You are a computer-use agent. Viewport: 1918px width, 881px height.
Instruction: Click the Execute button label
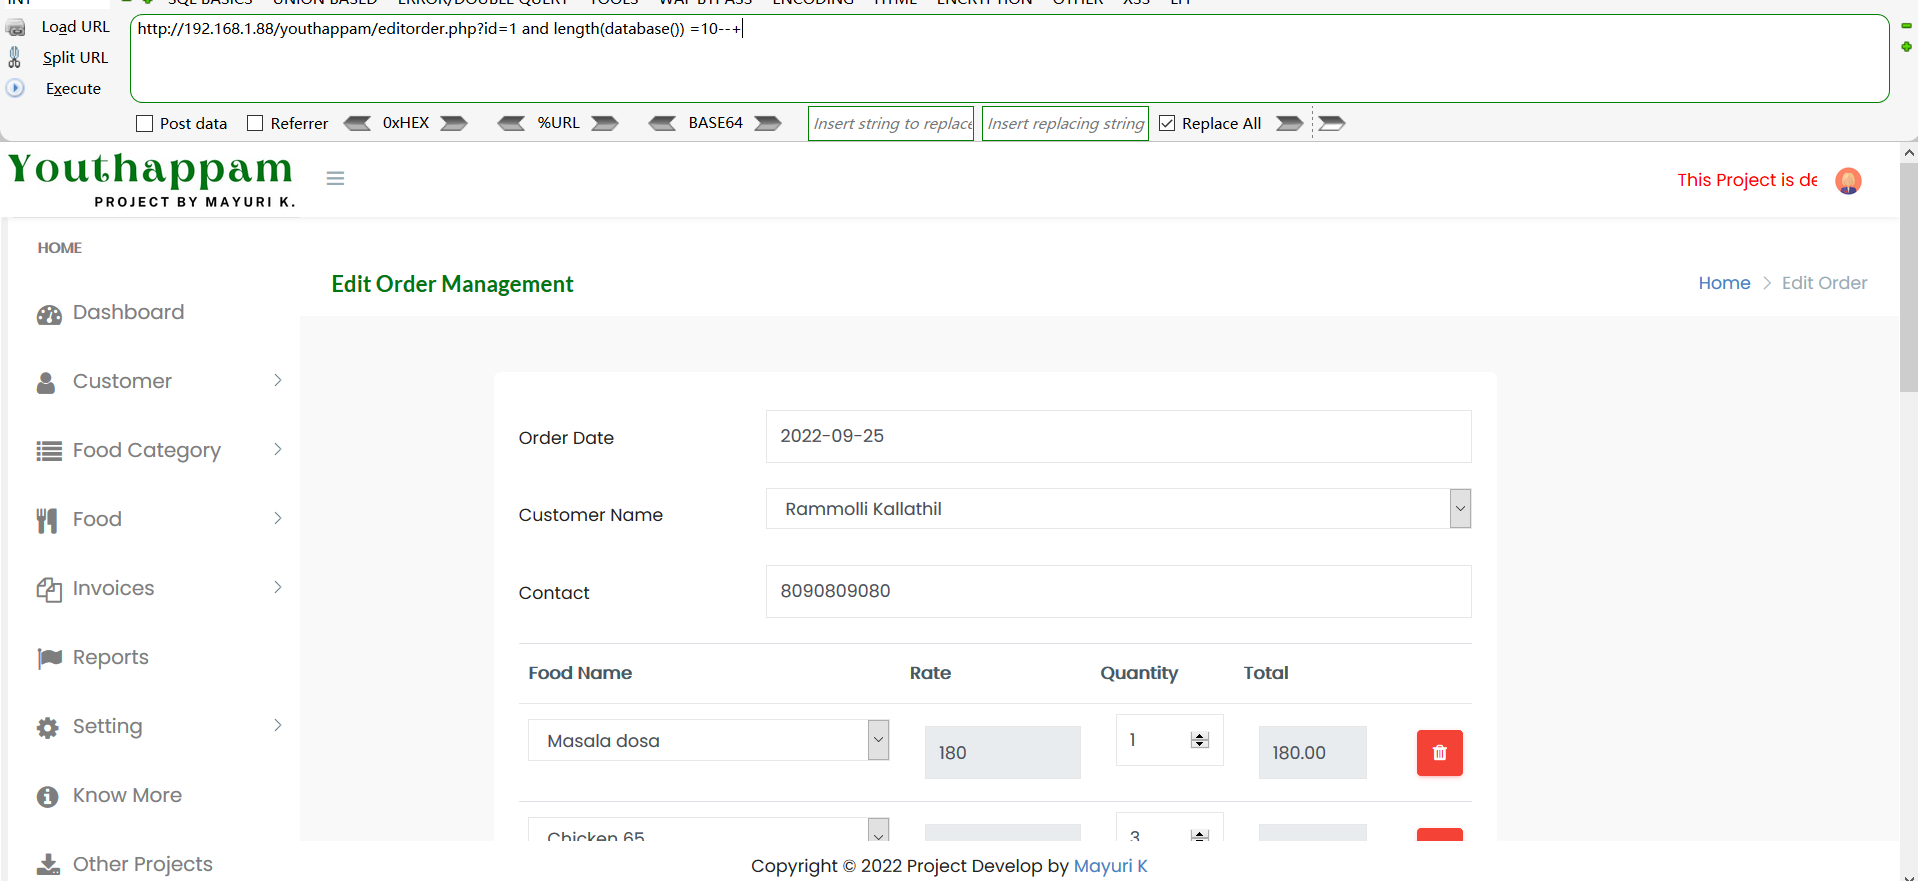click(73, 89)
